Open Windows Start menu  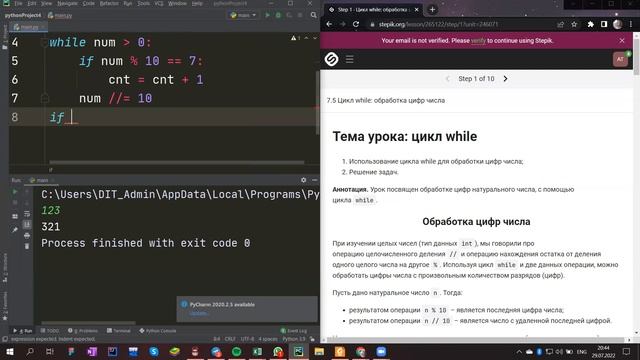(x=10, y=351)
